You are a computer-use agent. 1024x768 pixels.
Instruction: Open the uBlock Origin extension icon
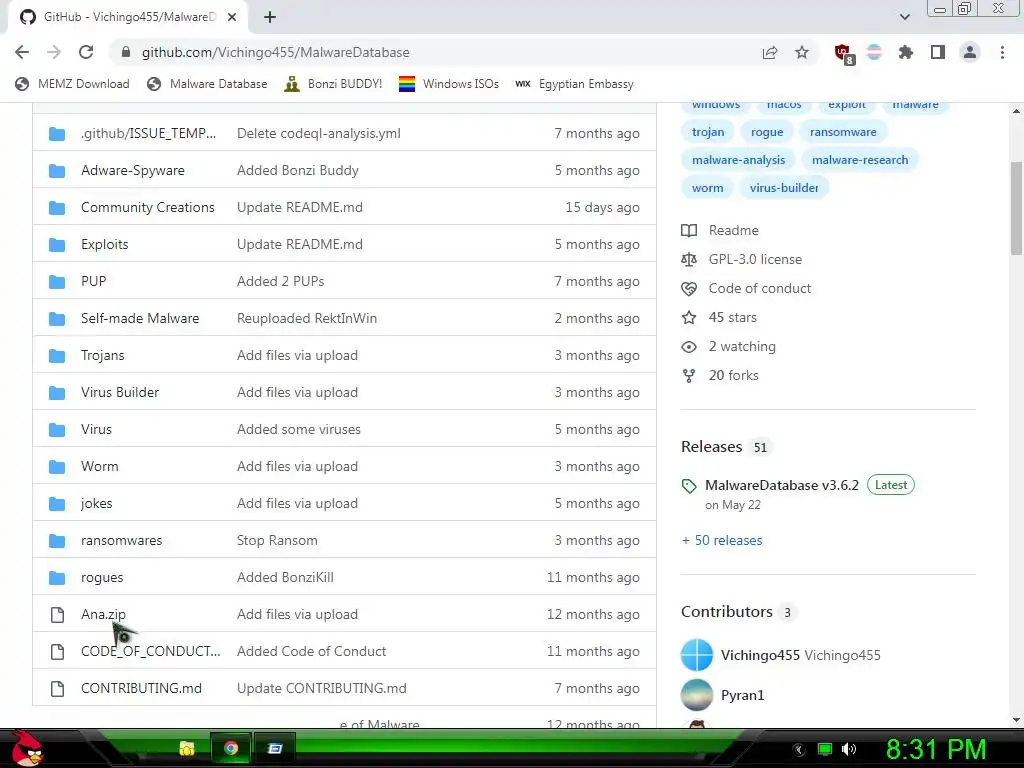click(x=843, y=53)
